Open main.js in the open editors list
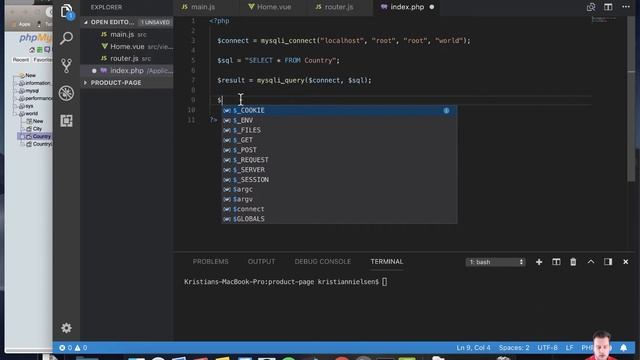Image resolution: width=640 pixels, height=360 pixels. click(x=127, y=34)
